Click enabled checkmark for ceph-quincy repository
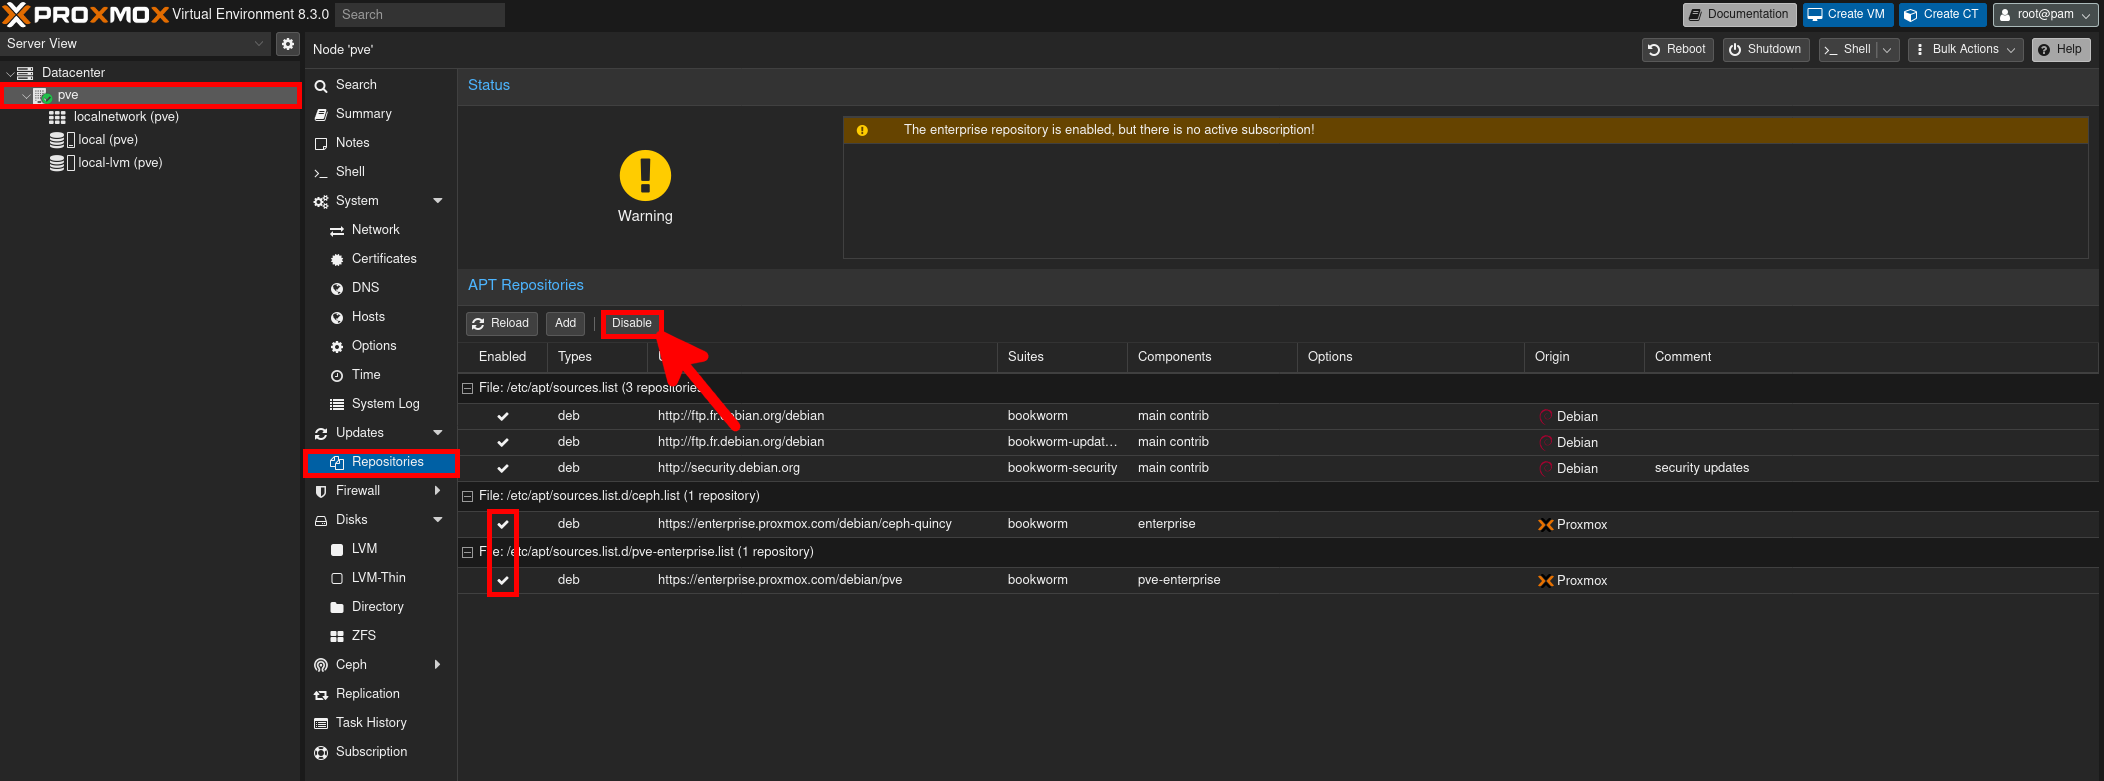Screen dimensions: 2104x781 tap(503, 524)
